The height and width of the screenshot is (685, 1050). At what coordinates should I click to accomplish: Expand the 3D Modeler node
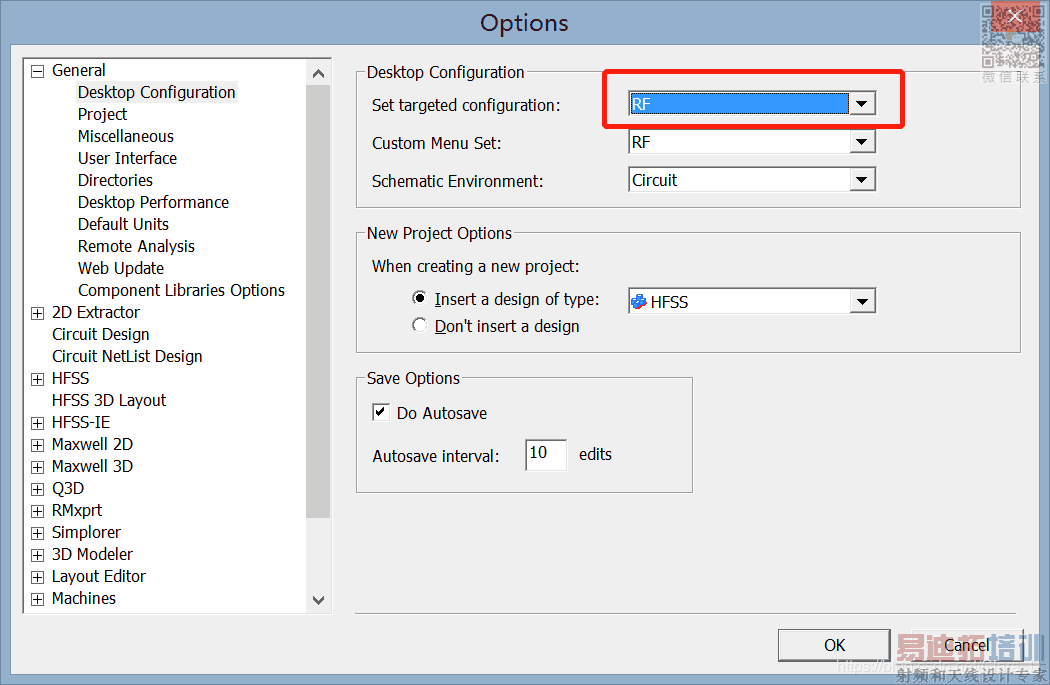[38, 555]
